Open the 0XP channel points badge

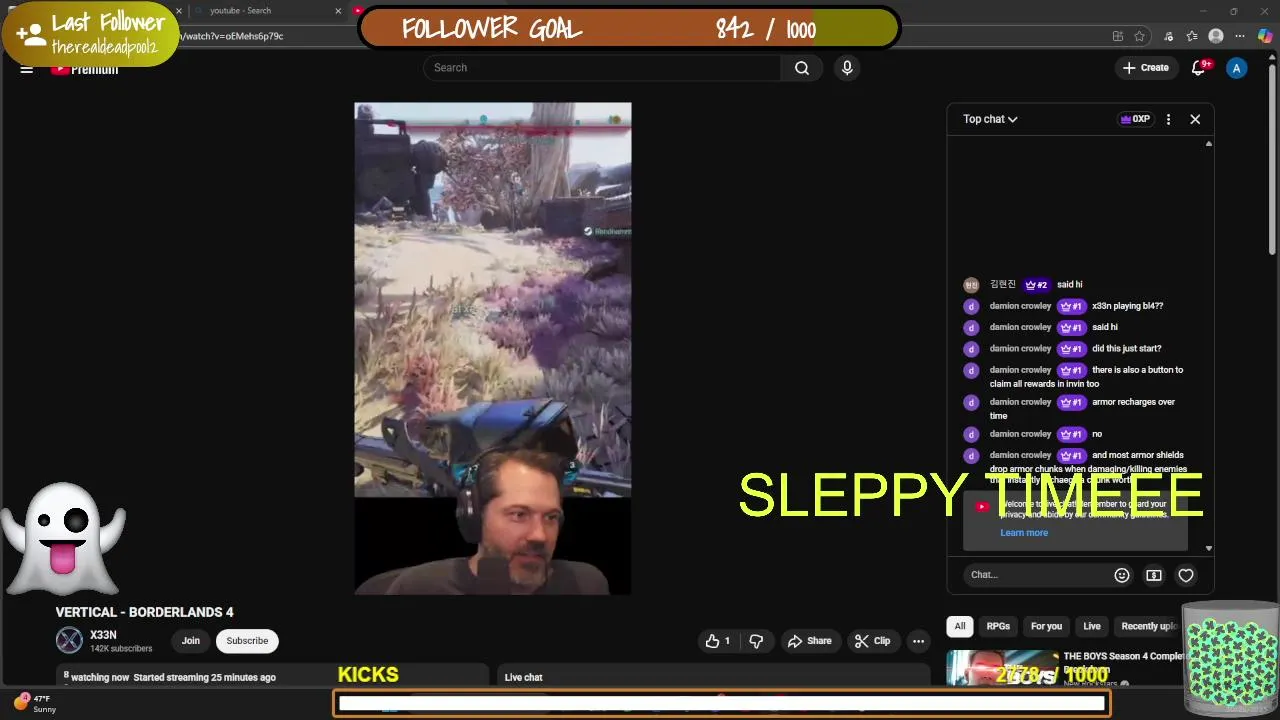[x=1135, y=119]
